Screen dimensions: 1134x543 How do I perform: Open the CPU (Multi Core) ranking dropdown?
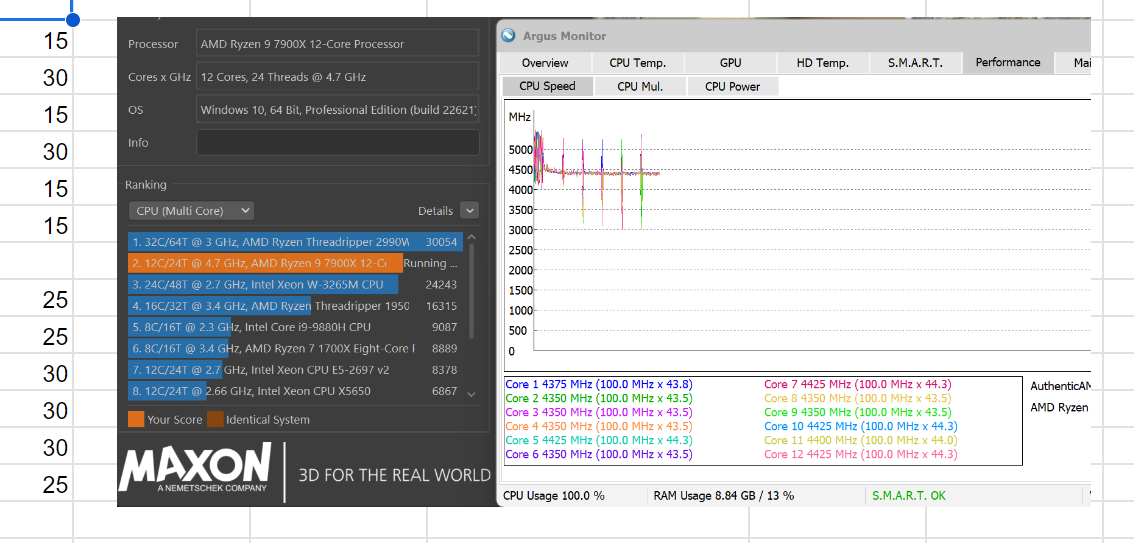191,211
